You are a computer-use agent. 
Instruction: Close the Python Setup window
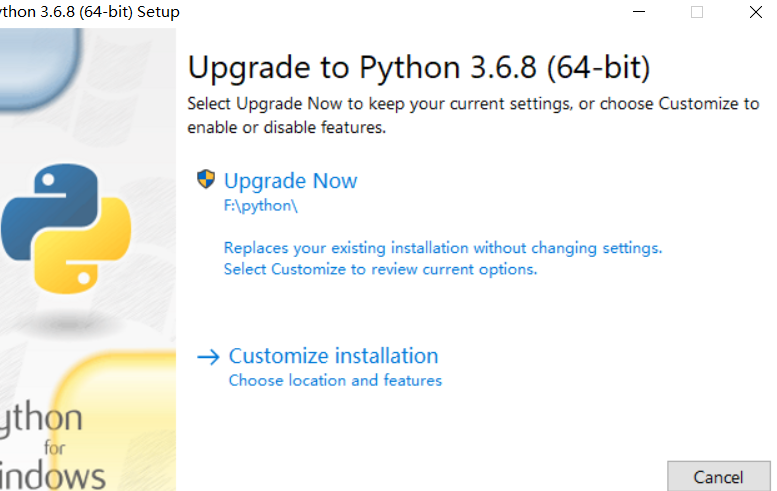point(756,12)
